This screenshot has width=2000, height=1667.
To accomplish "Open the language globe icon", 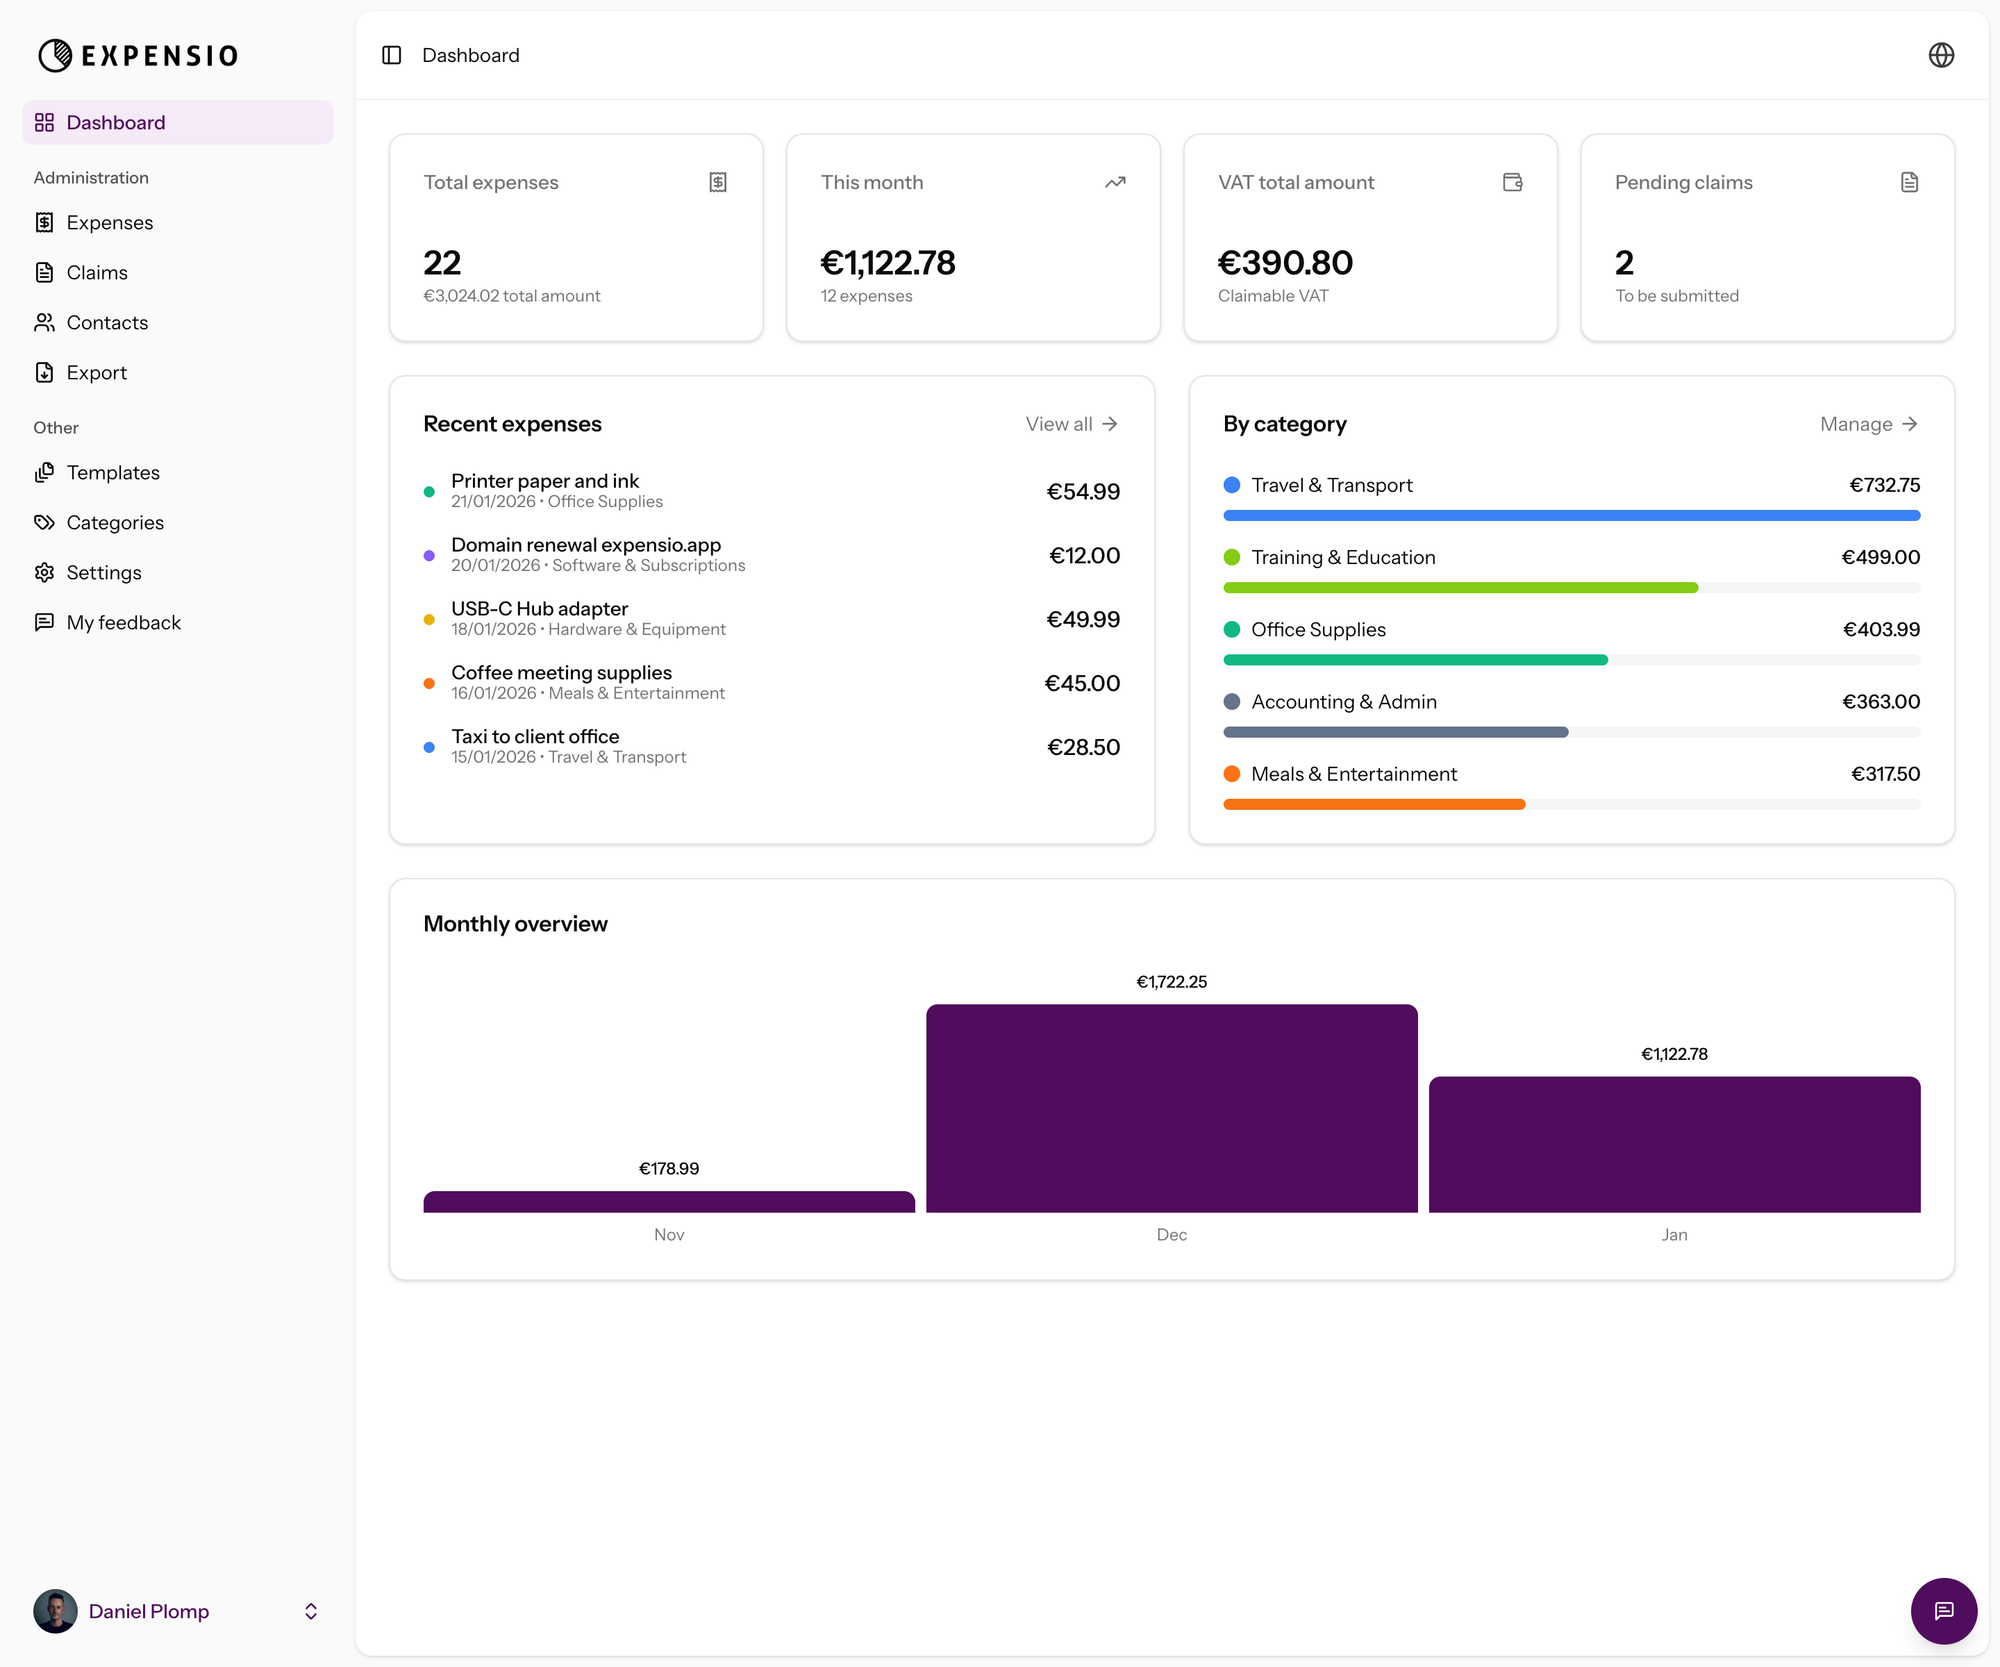I will tap(1941, 55).
